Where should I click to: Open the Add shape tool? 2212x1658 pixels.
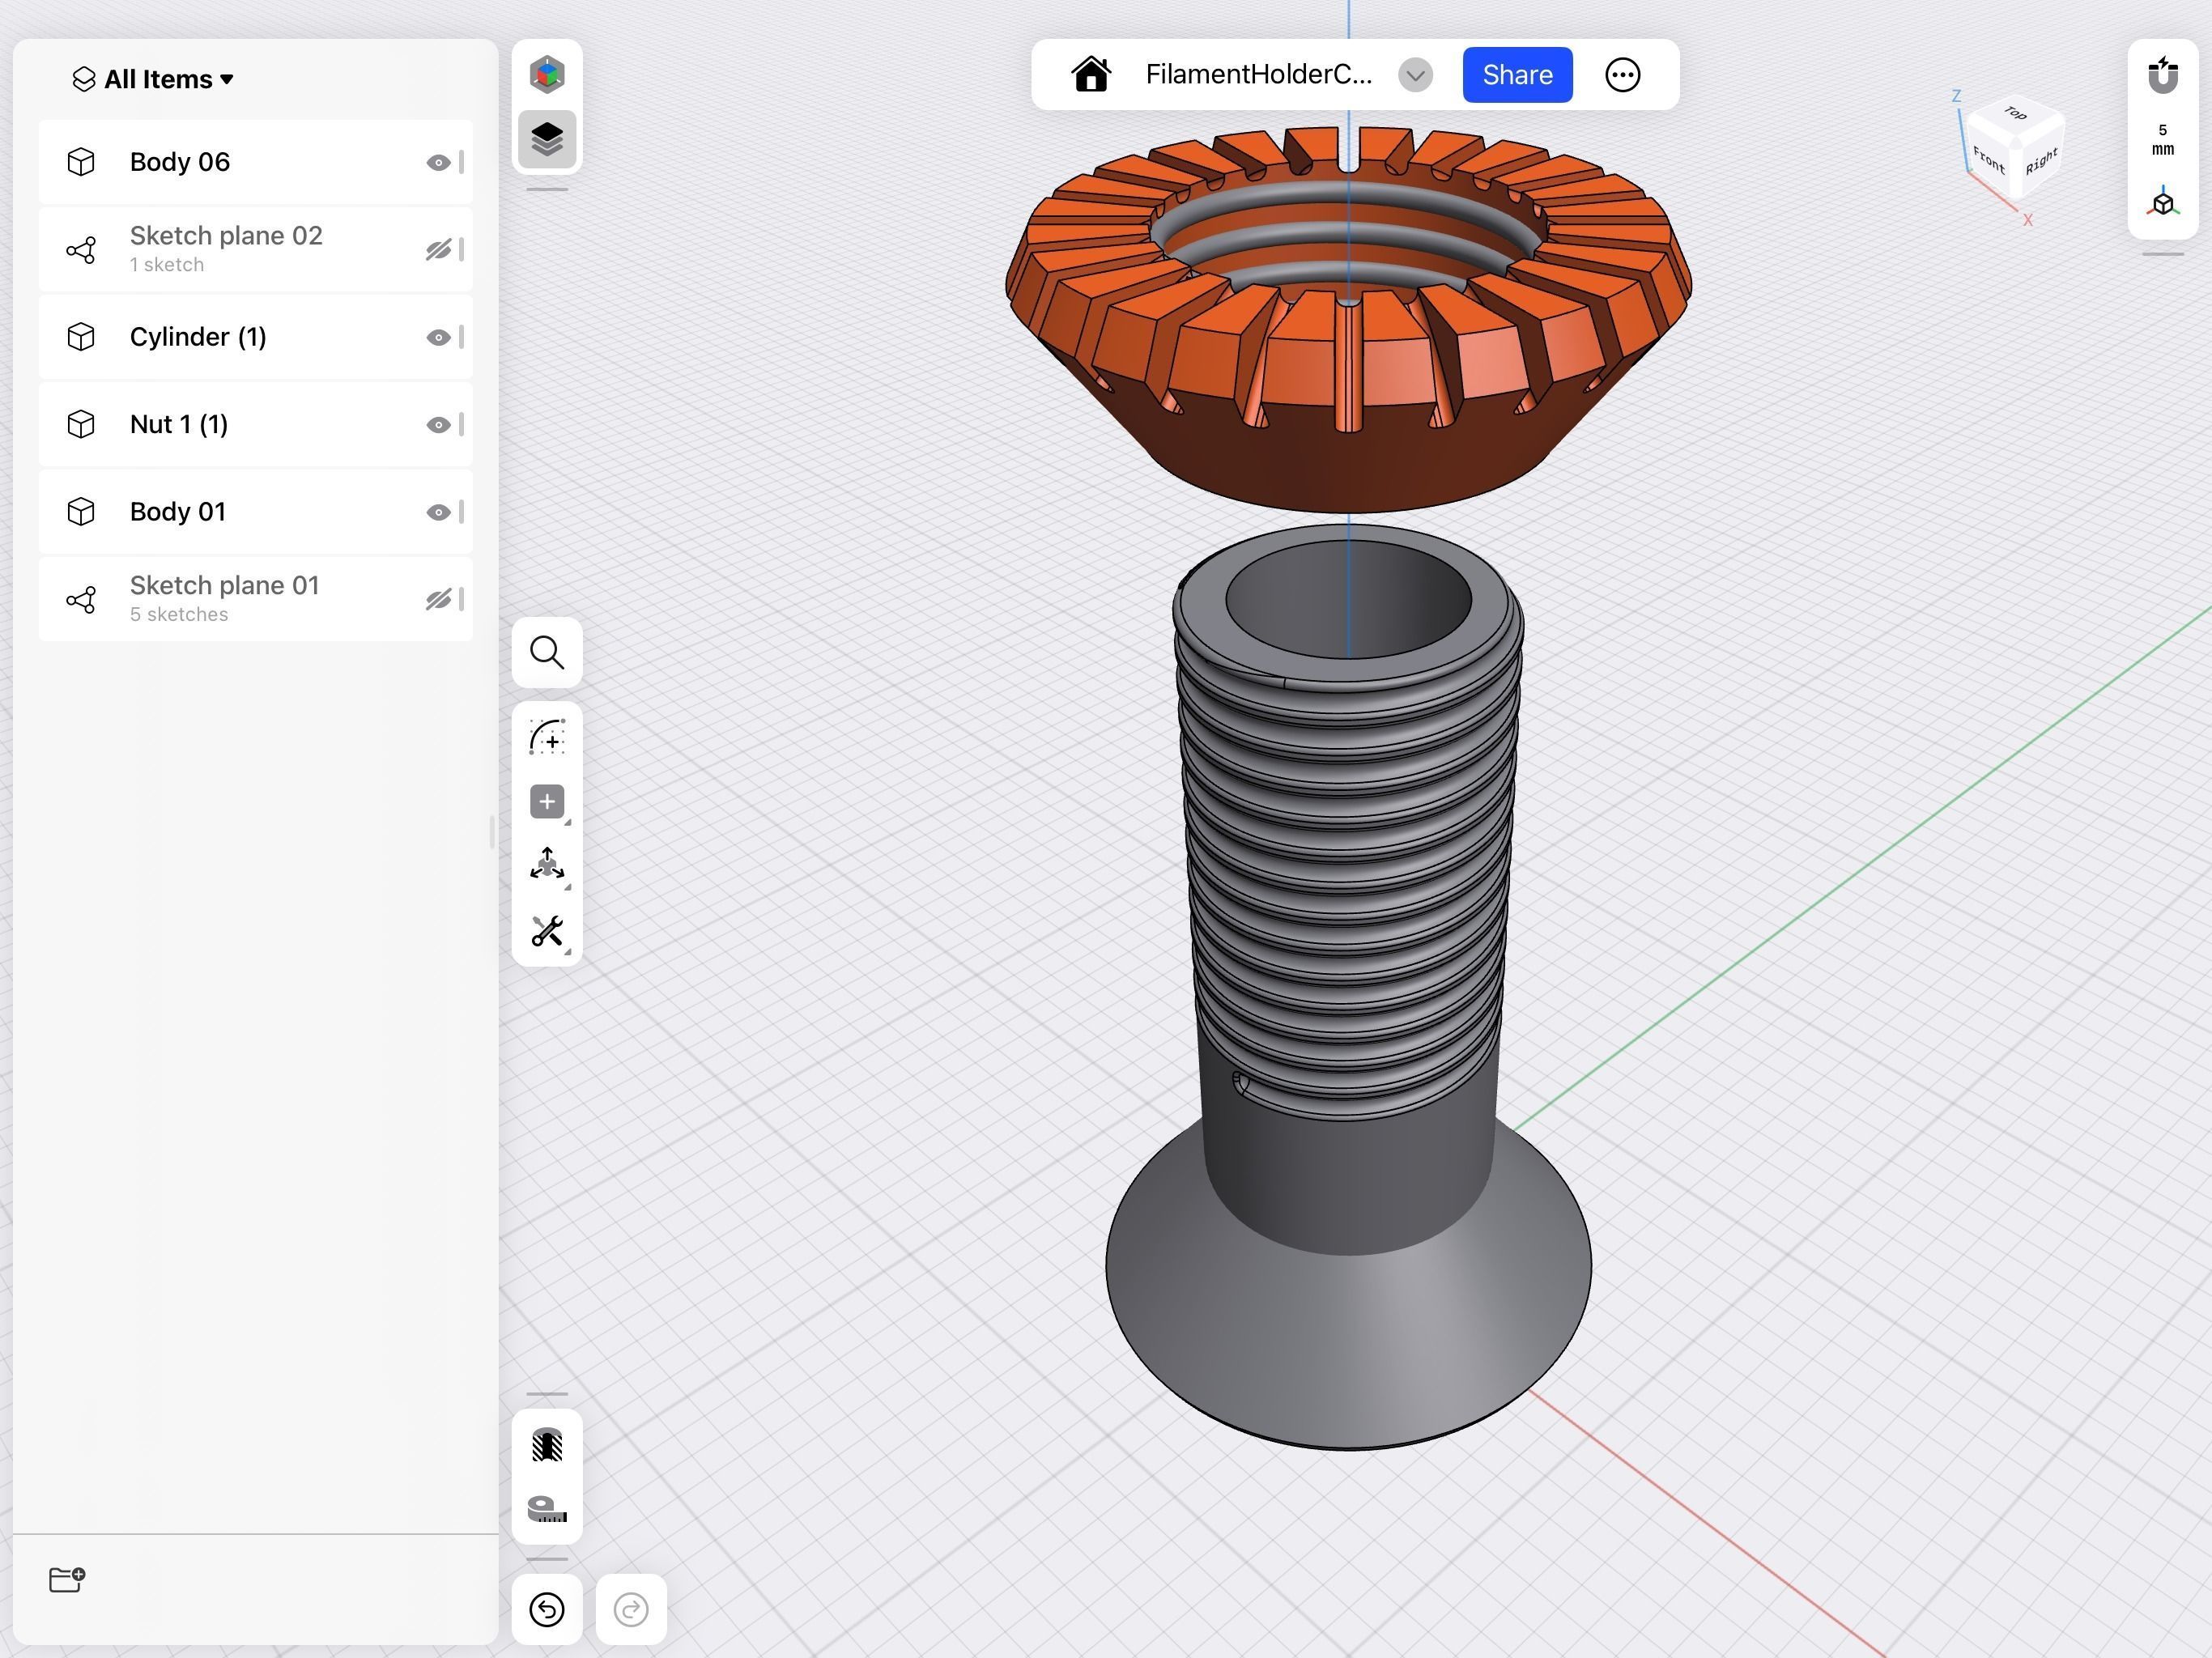pyautogui.click(x=547, y=802)
